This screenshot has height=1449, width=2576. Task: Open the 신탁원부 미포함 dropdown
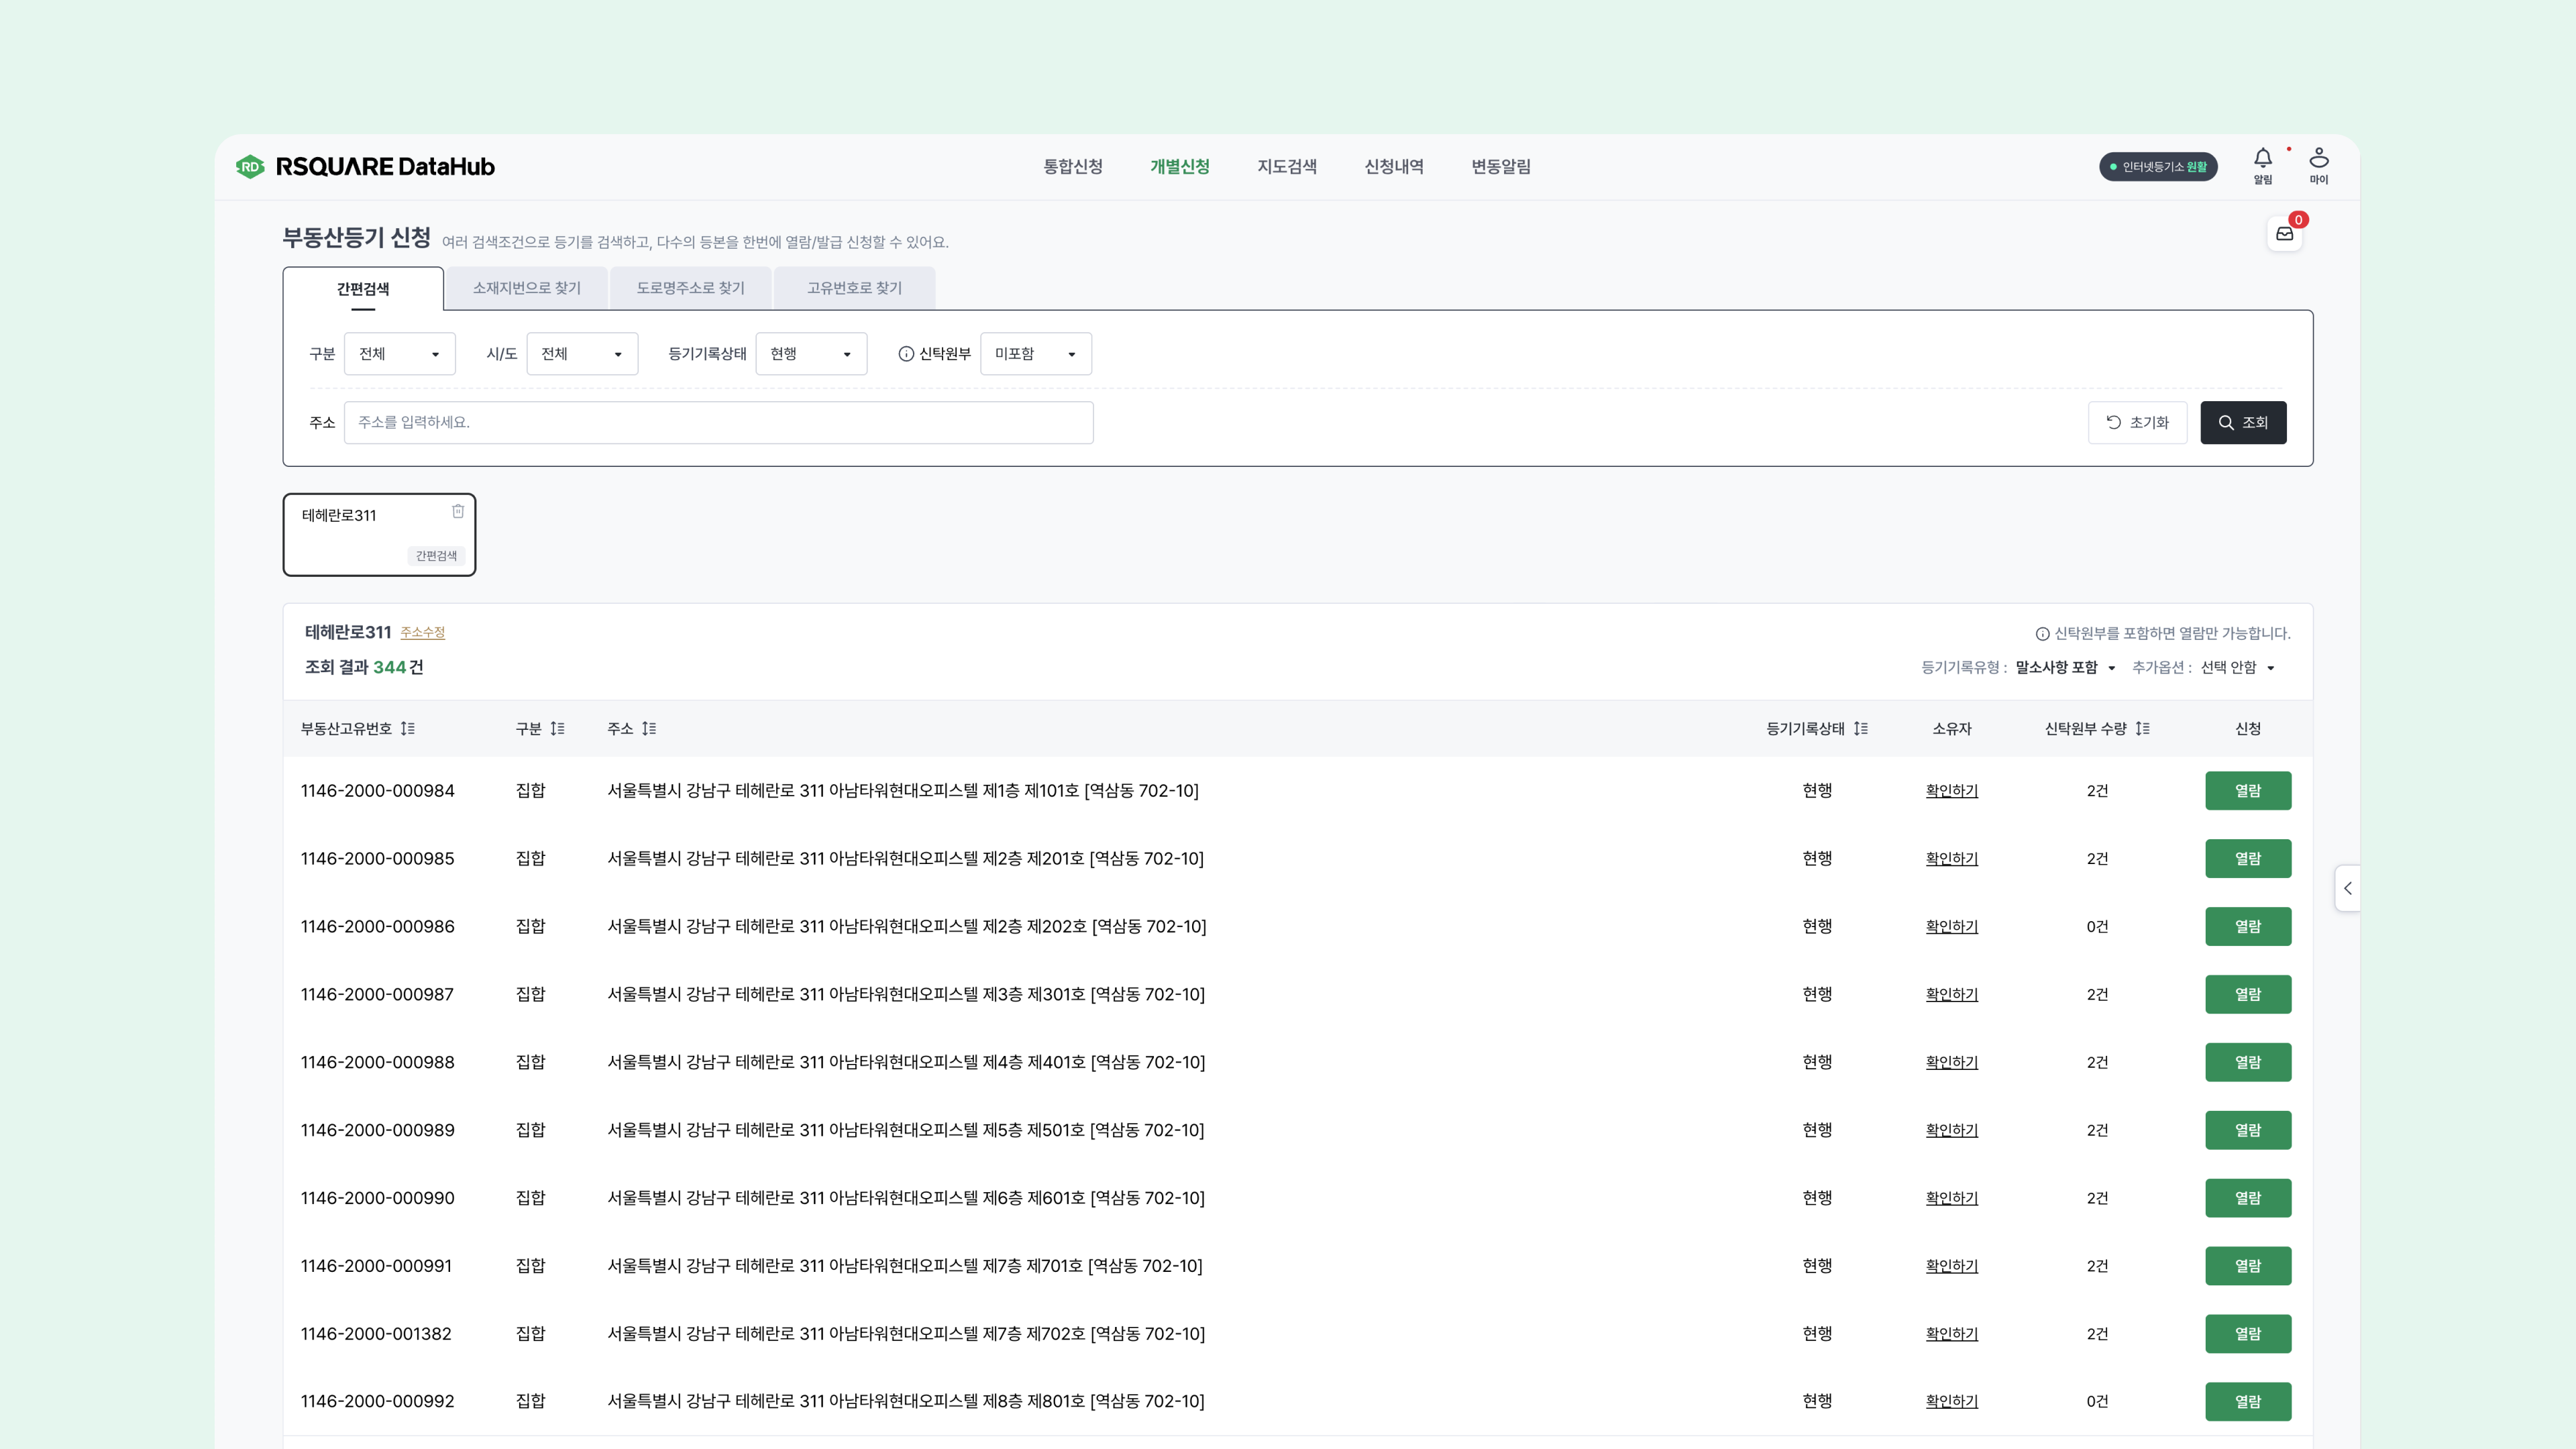coord(1035,354)
